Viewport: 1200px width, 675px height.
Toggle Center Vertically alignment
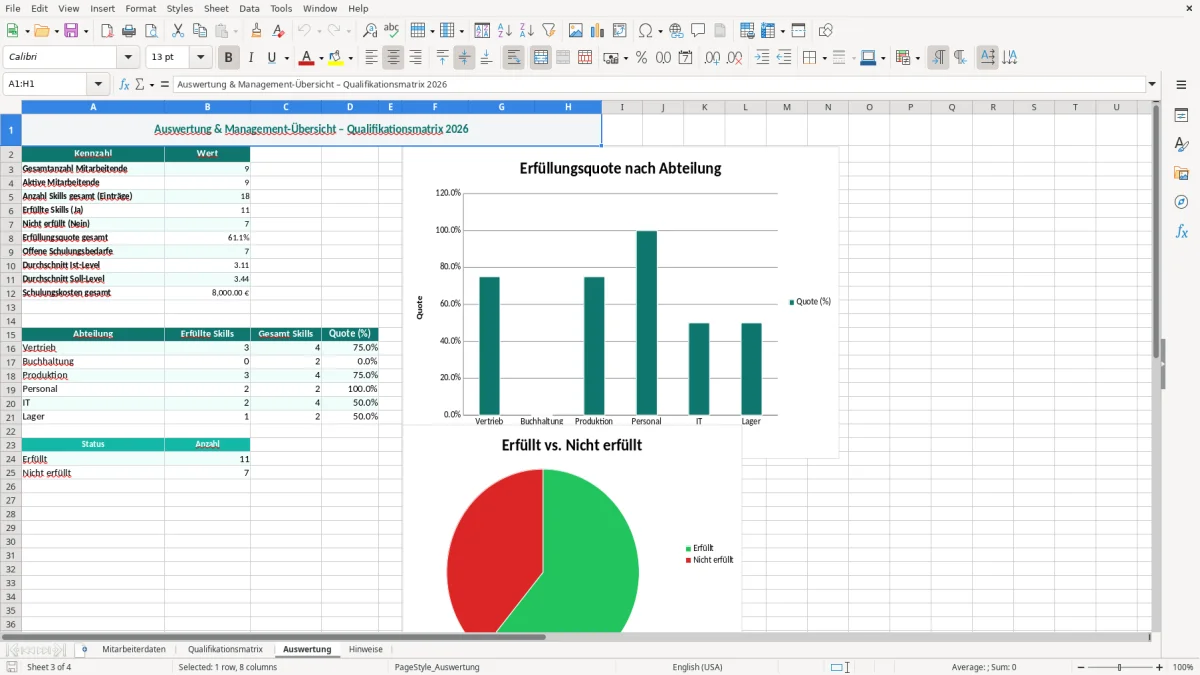(464, 58)
